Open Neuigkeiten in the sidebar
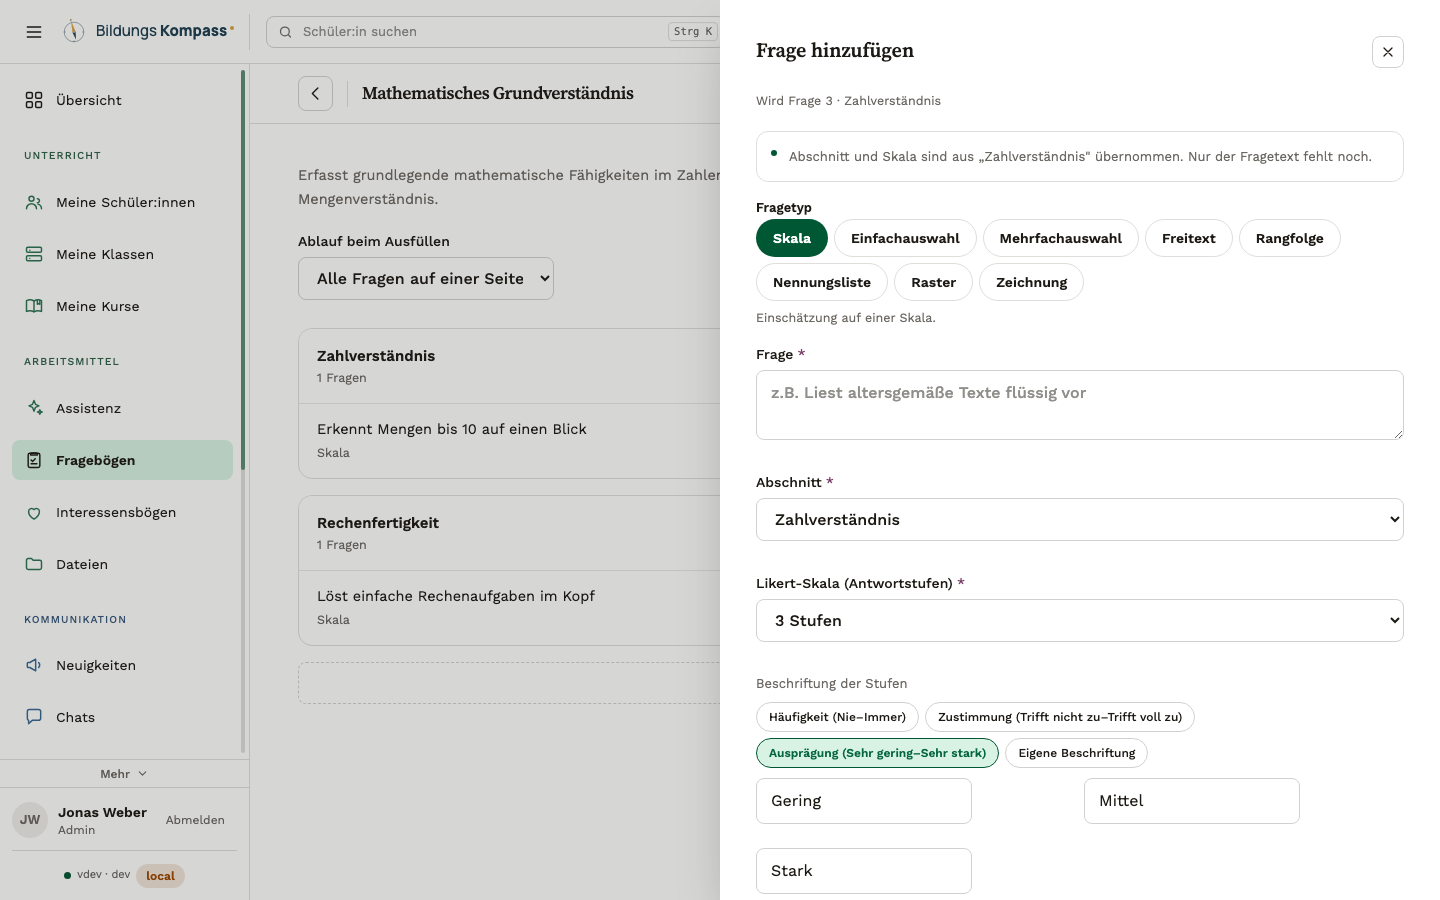This screenshot has width=1440, height=900. point(122,665)
